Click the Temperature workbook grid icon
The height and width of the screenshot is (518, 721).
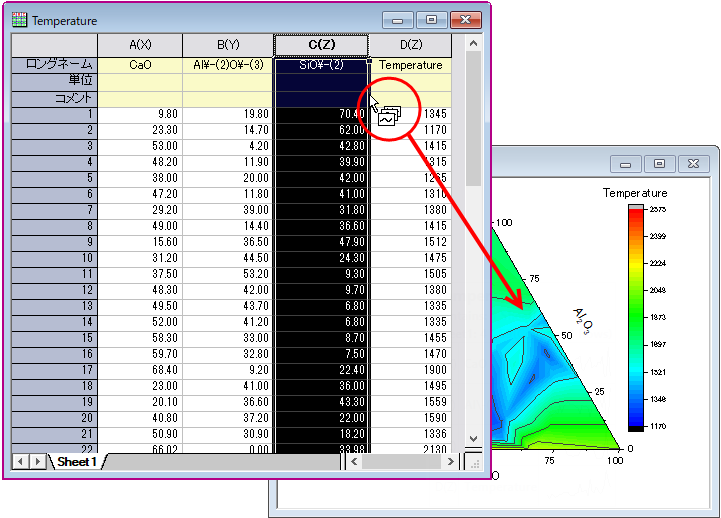pyautogui.click(x=19, y=20)
